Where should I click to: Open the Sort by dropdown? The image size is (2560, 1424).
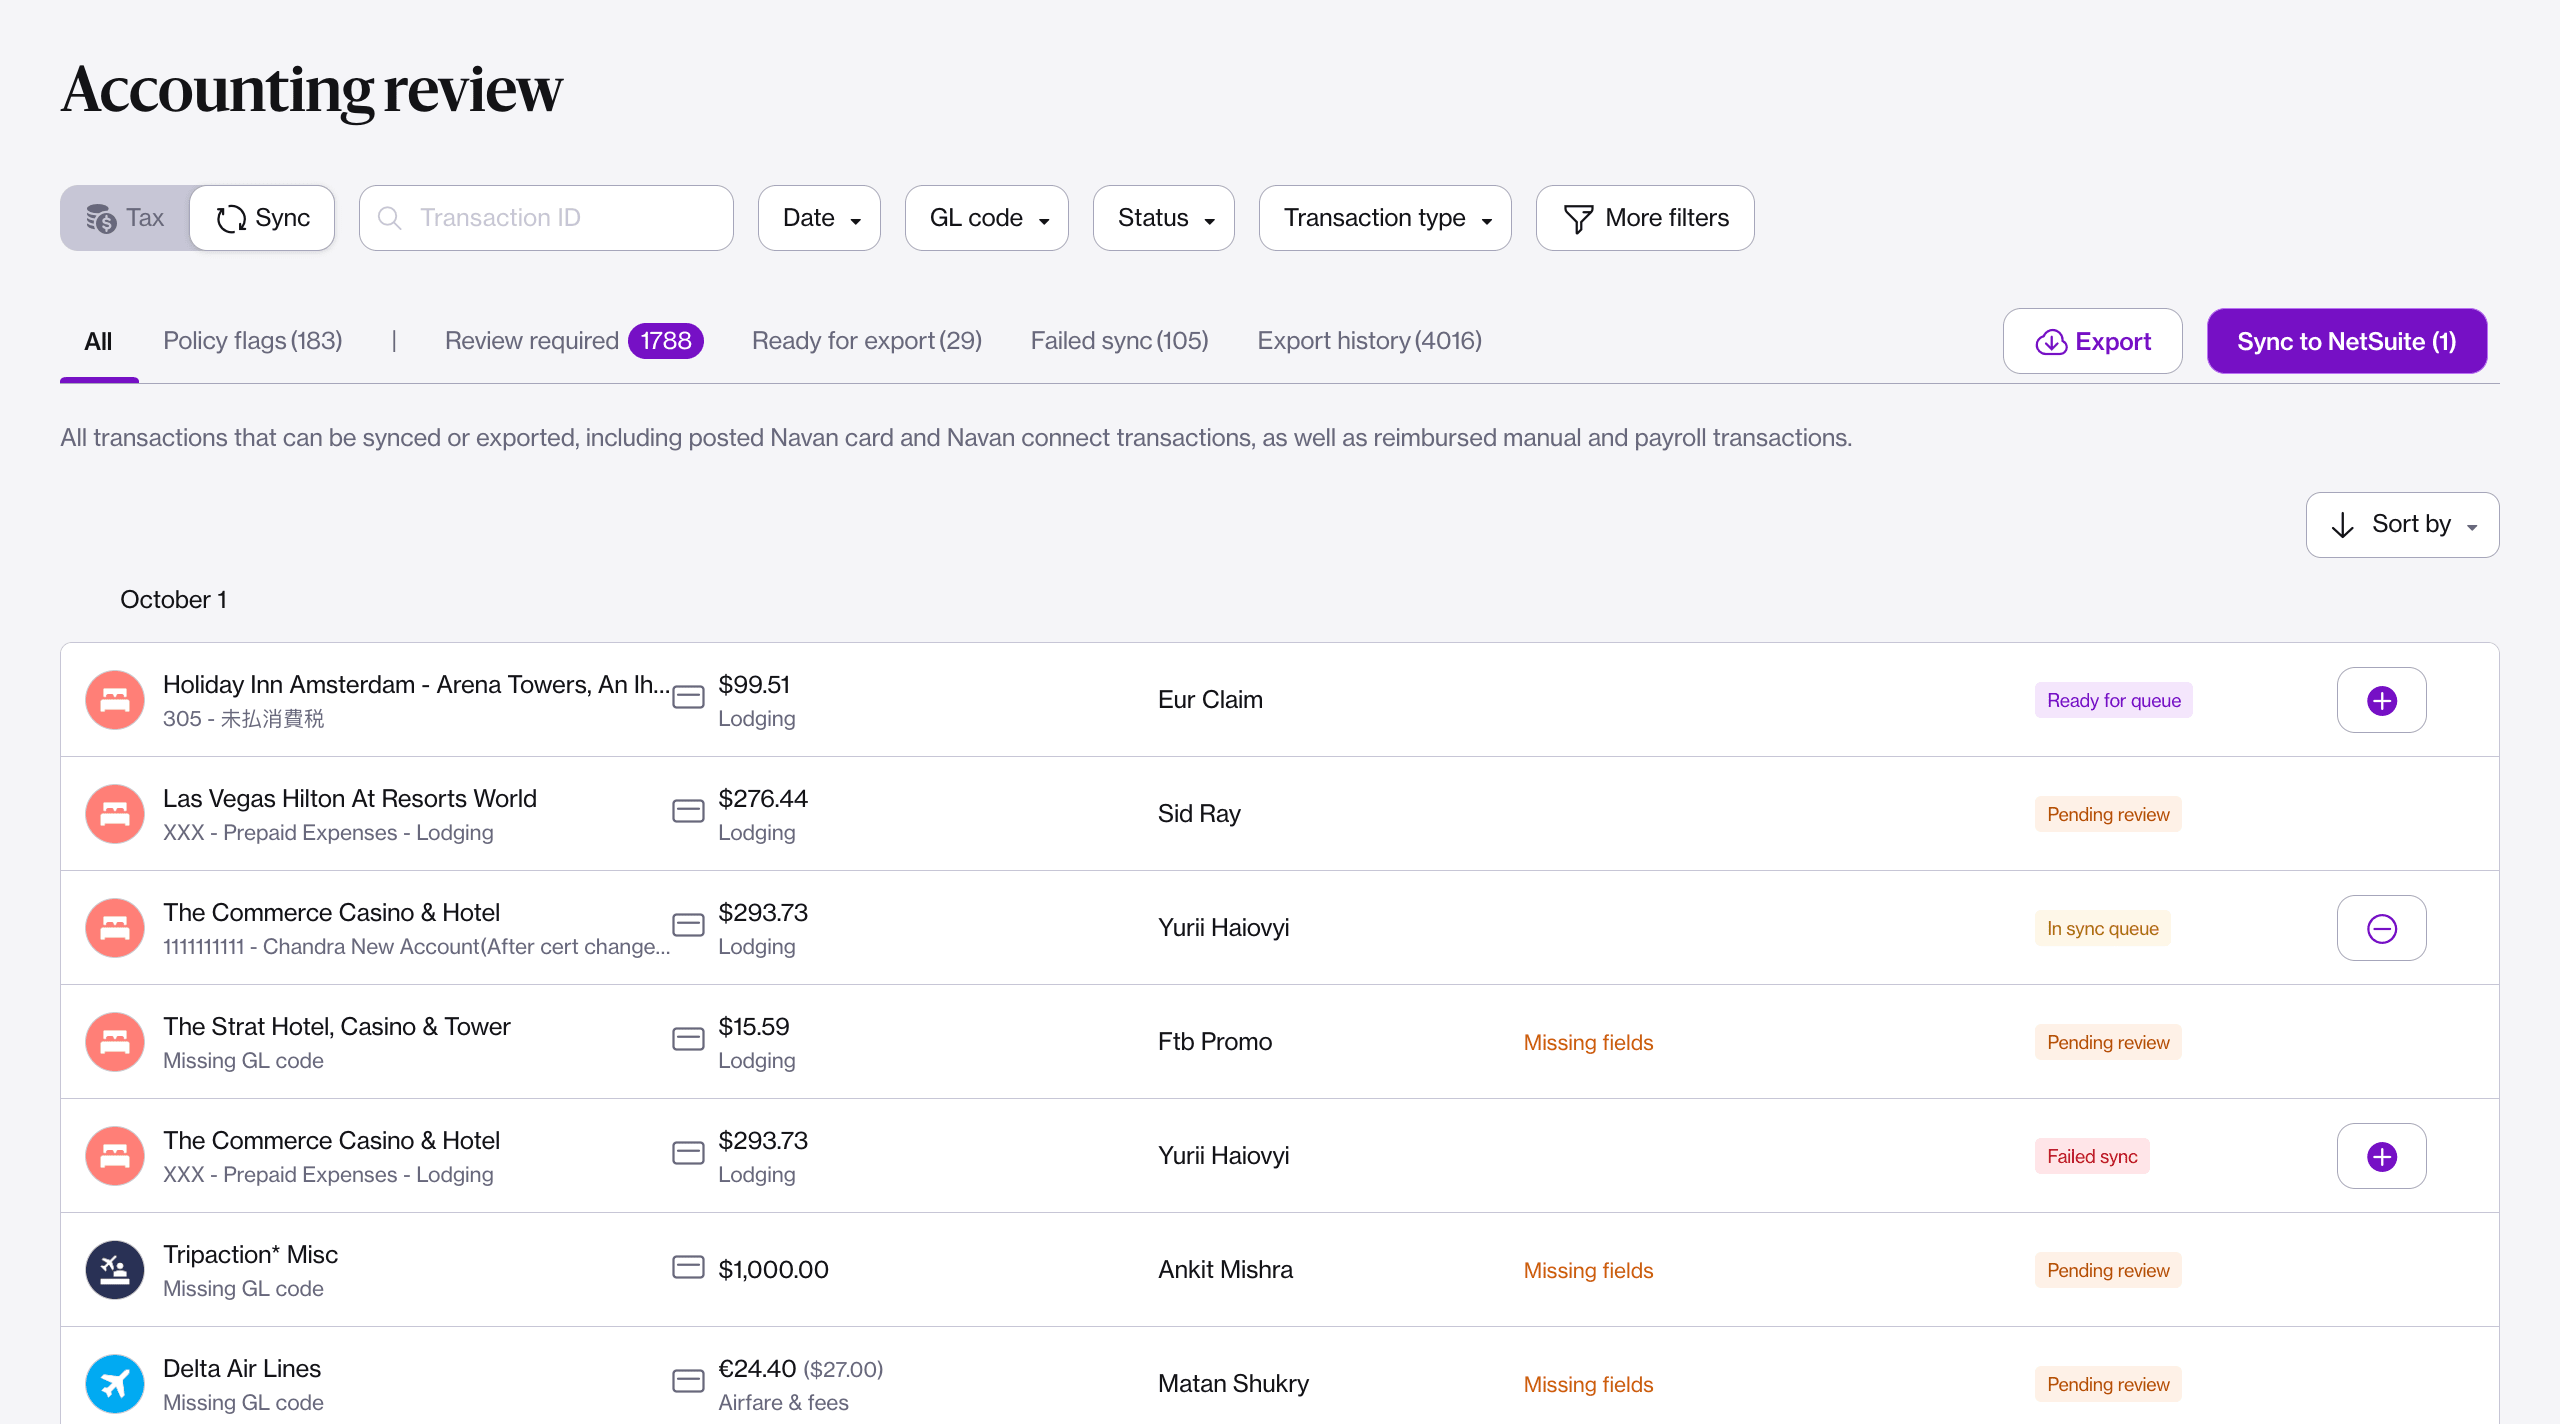pyautogui.click(x=2401, y=524)
